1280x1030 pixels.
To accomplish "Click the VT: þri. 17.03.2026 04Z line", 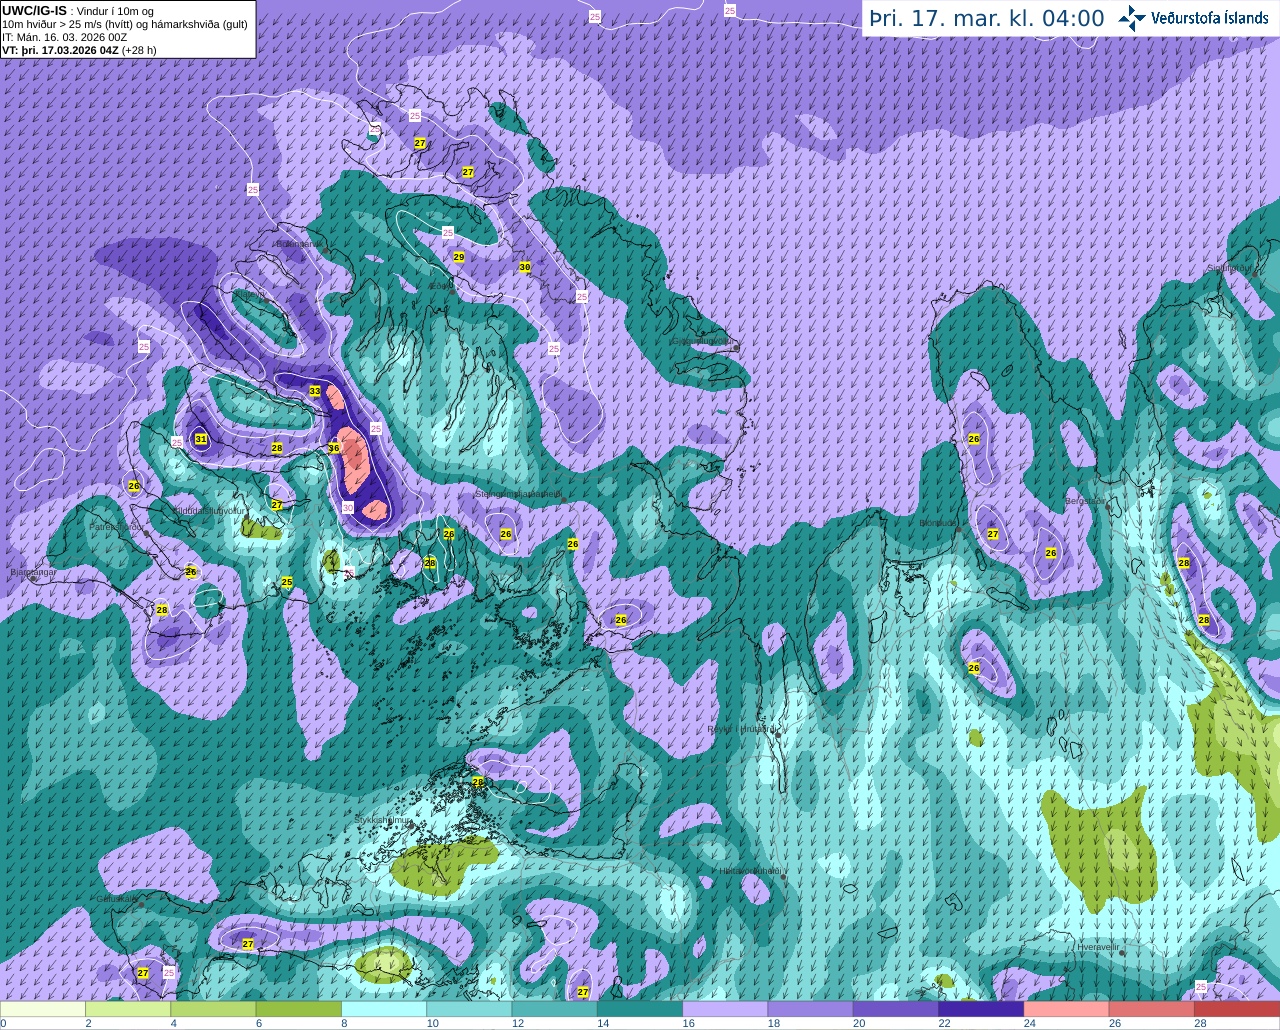I will (79, 49).
